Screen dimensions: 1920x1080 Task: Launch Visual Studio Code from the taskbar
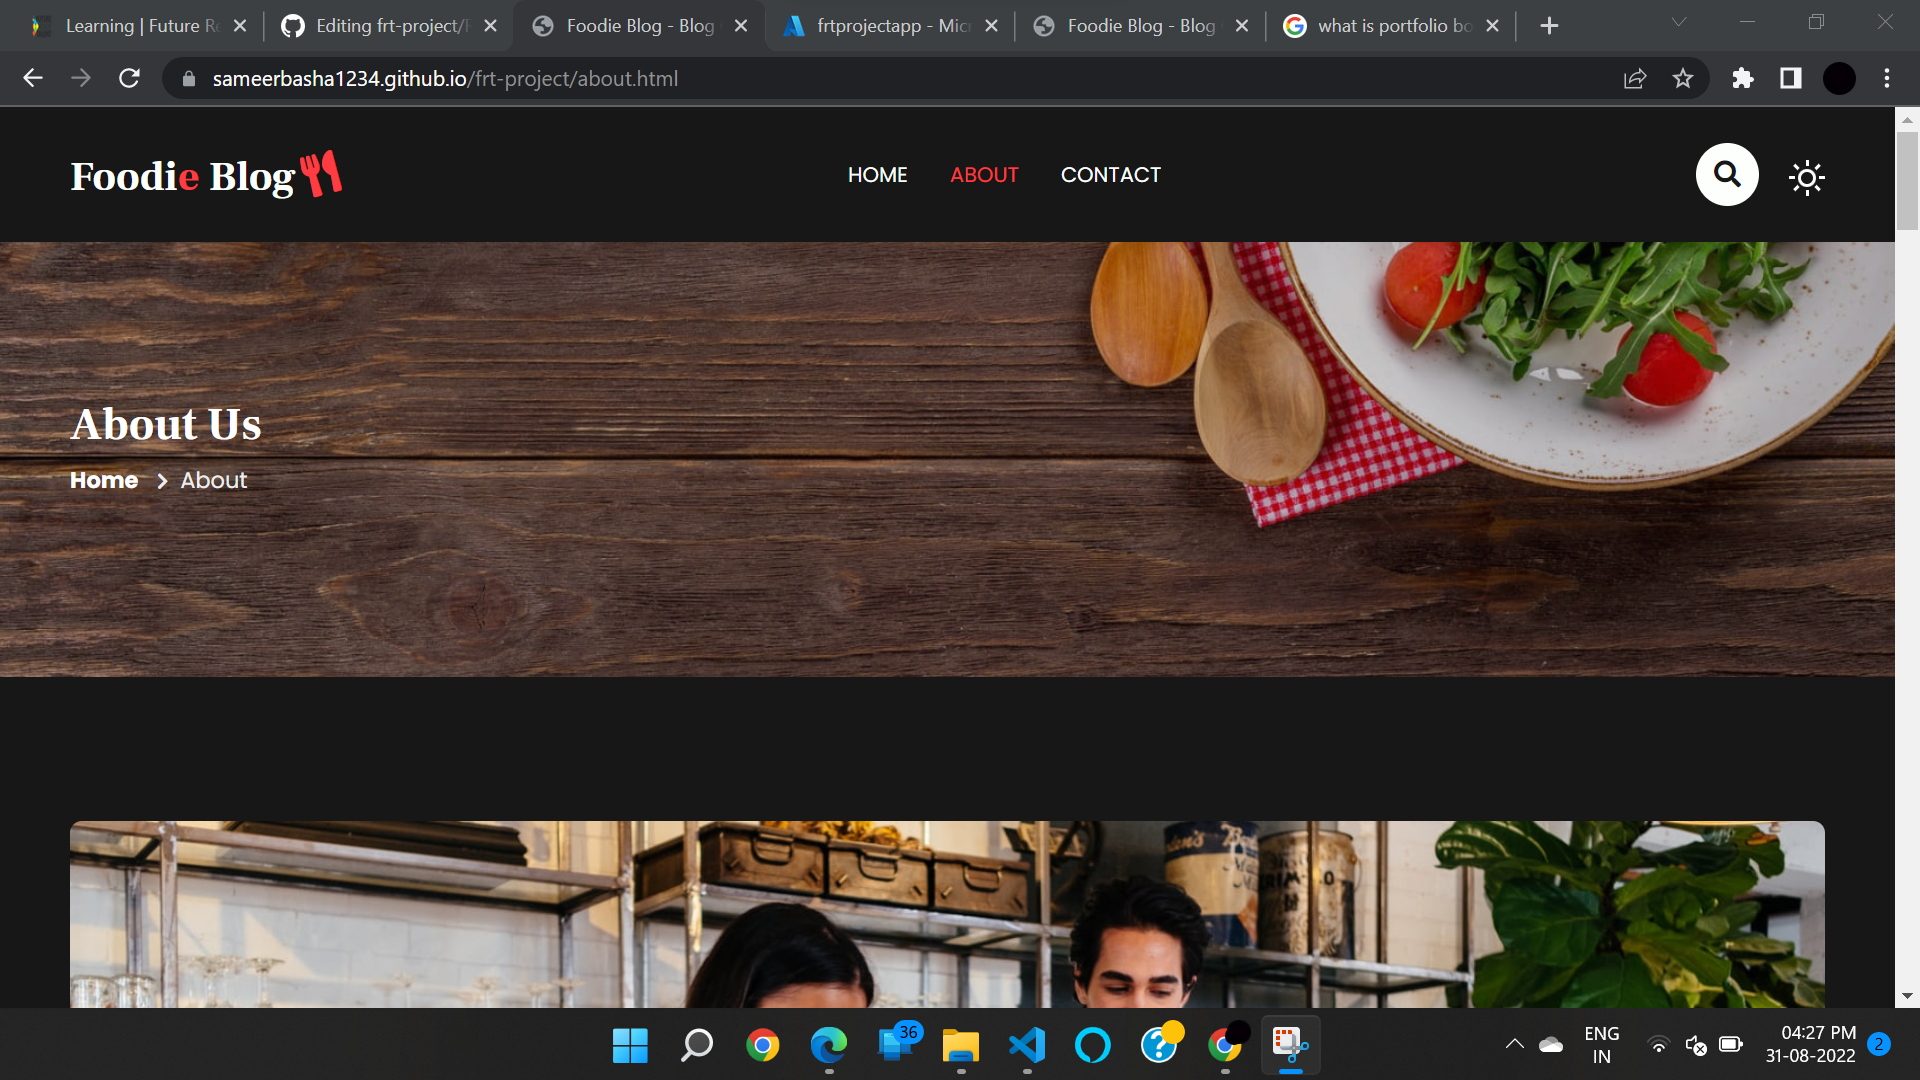tap(1027, 1046)
